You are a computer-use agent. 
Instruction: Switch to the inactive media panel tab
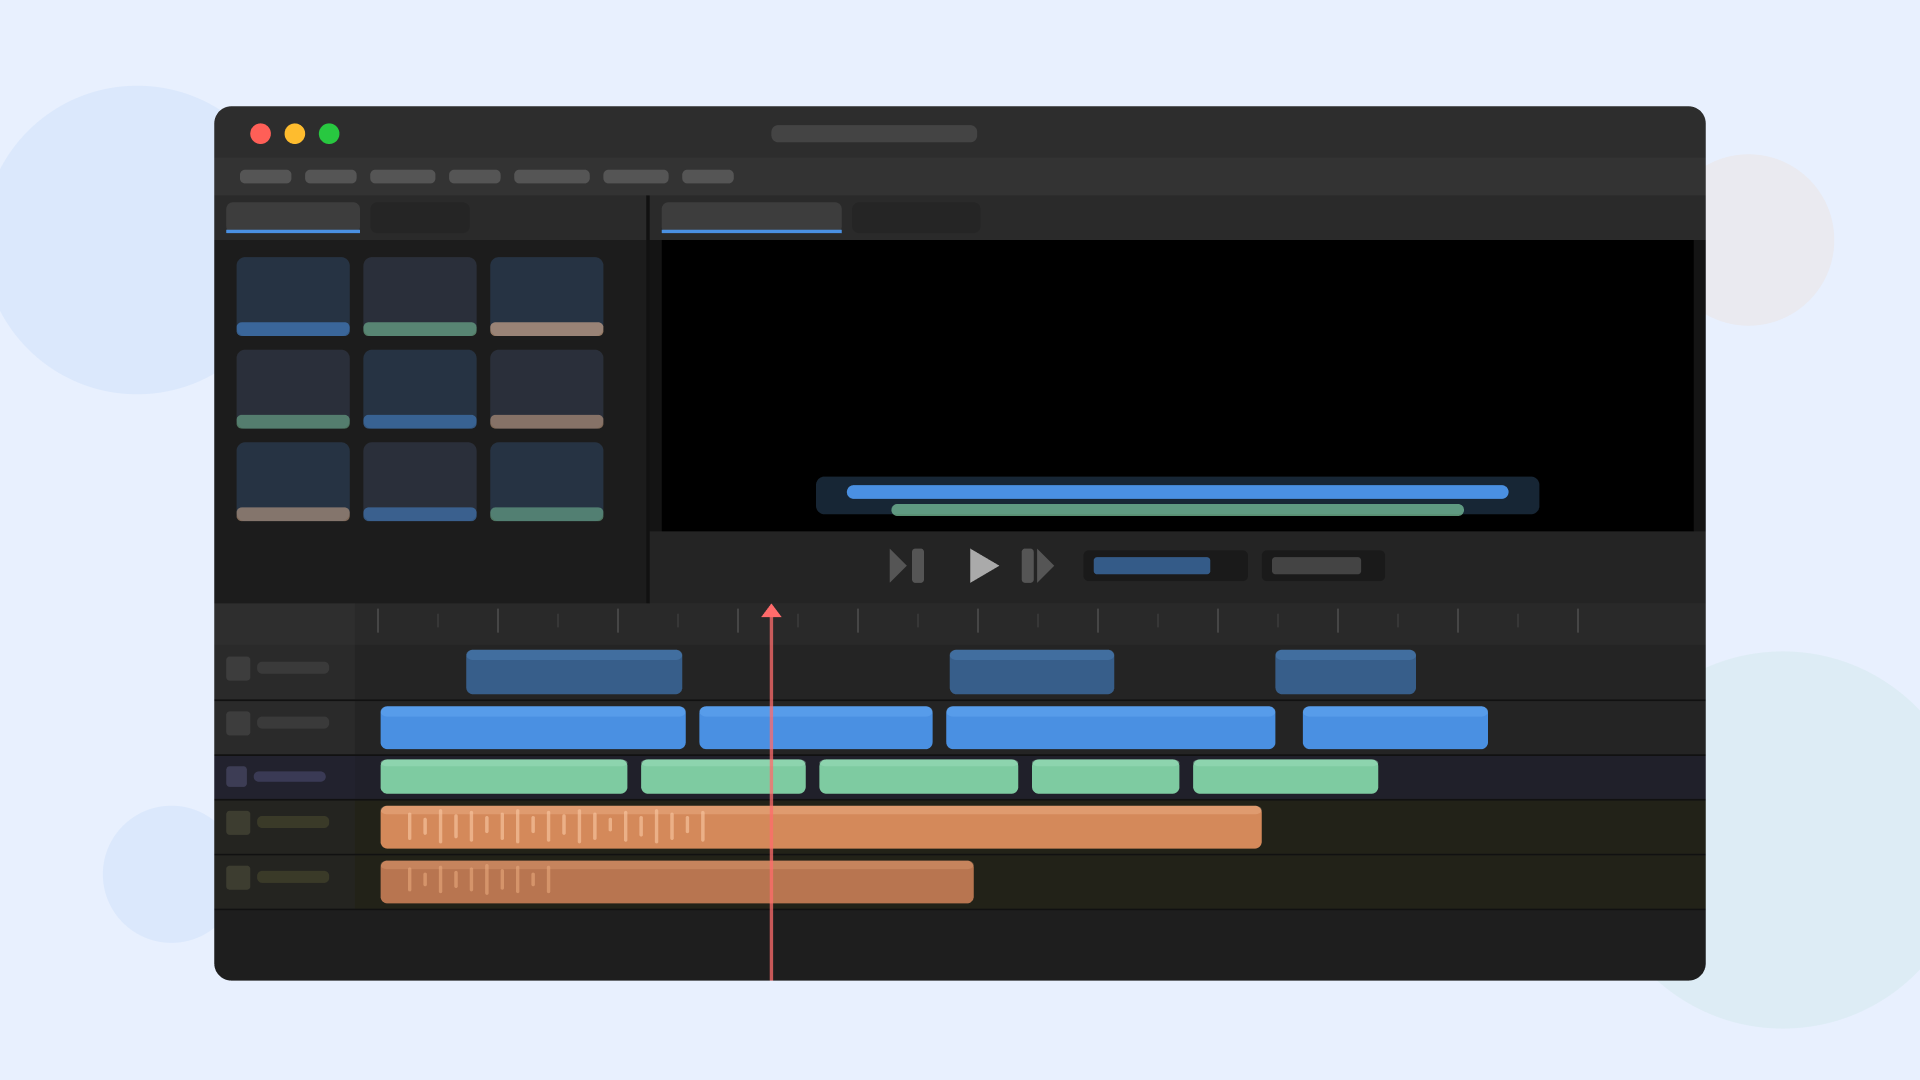point(419,218)
